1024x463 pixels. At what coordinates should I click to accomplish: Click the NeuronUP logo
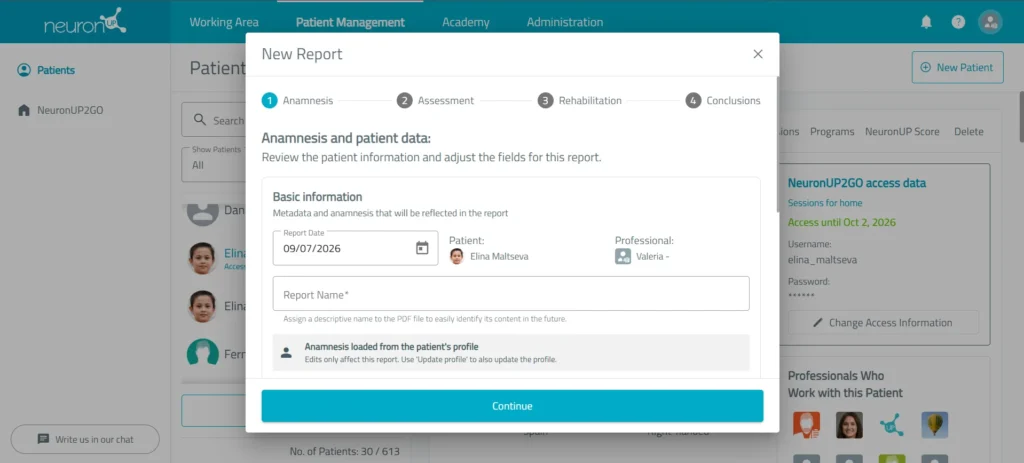click(85, 22)
